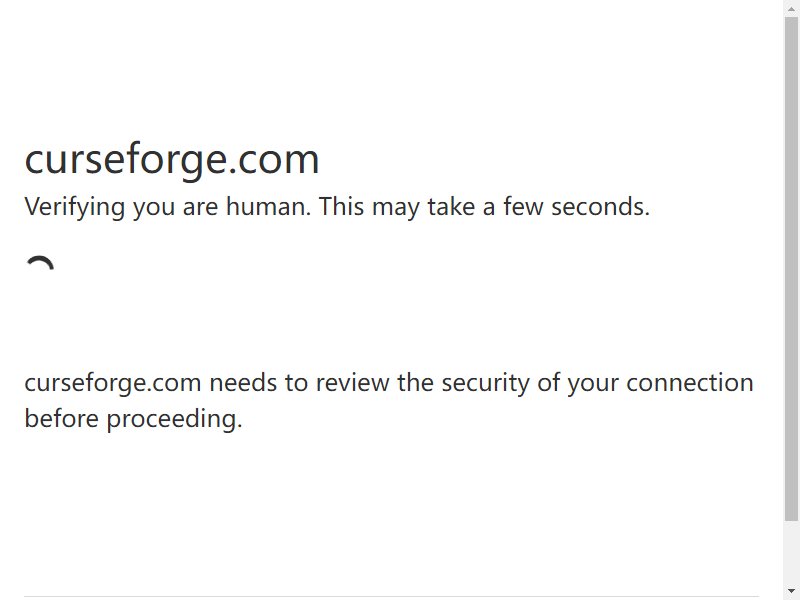Viewport: 800px width, 600px height.
Task: Click the scrollbar up arrow
Action: 791,8
